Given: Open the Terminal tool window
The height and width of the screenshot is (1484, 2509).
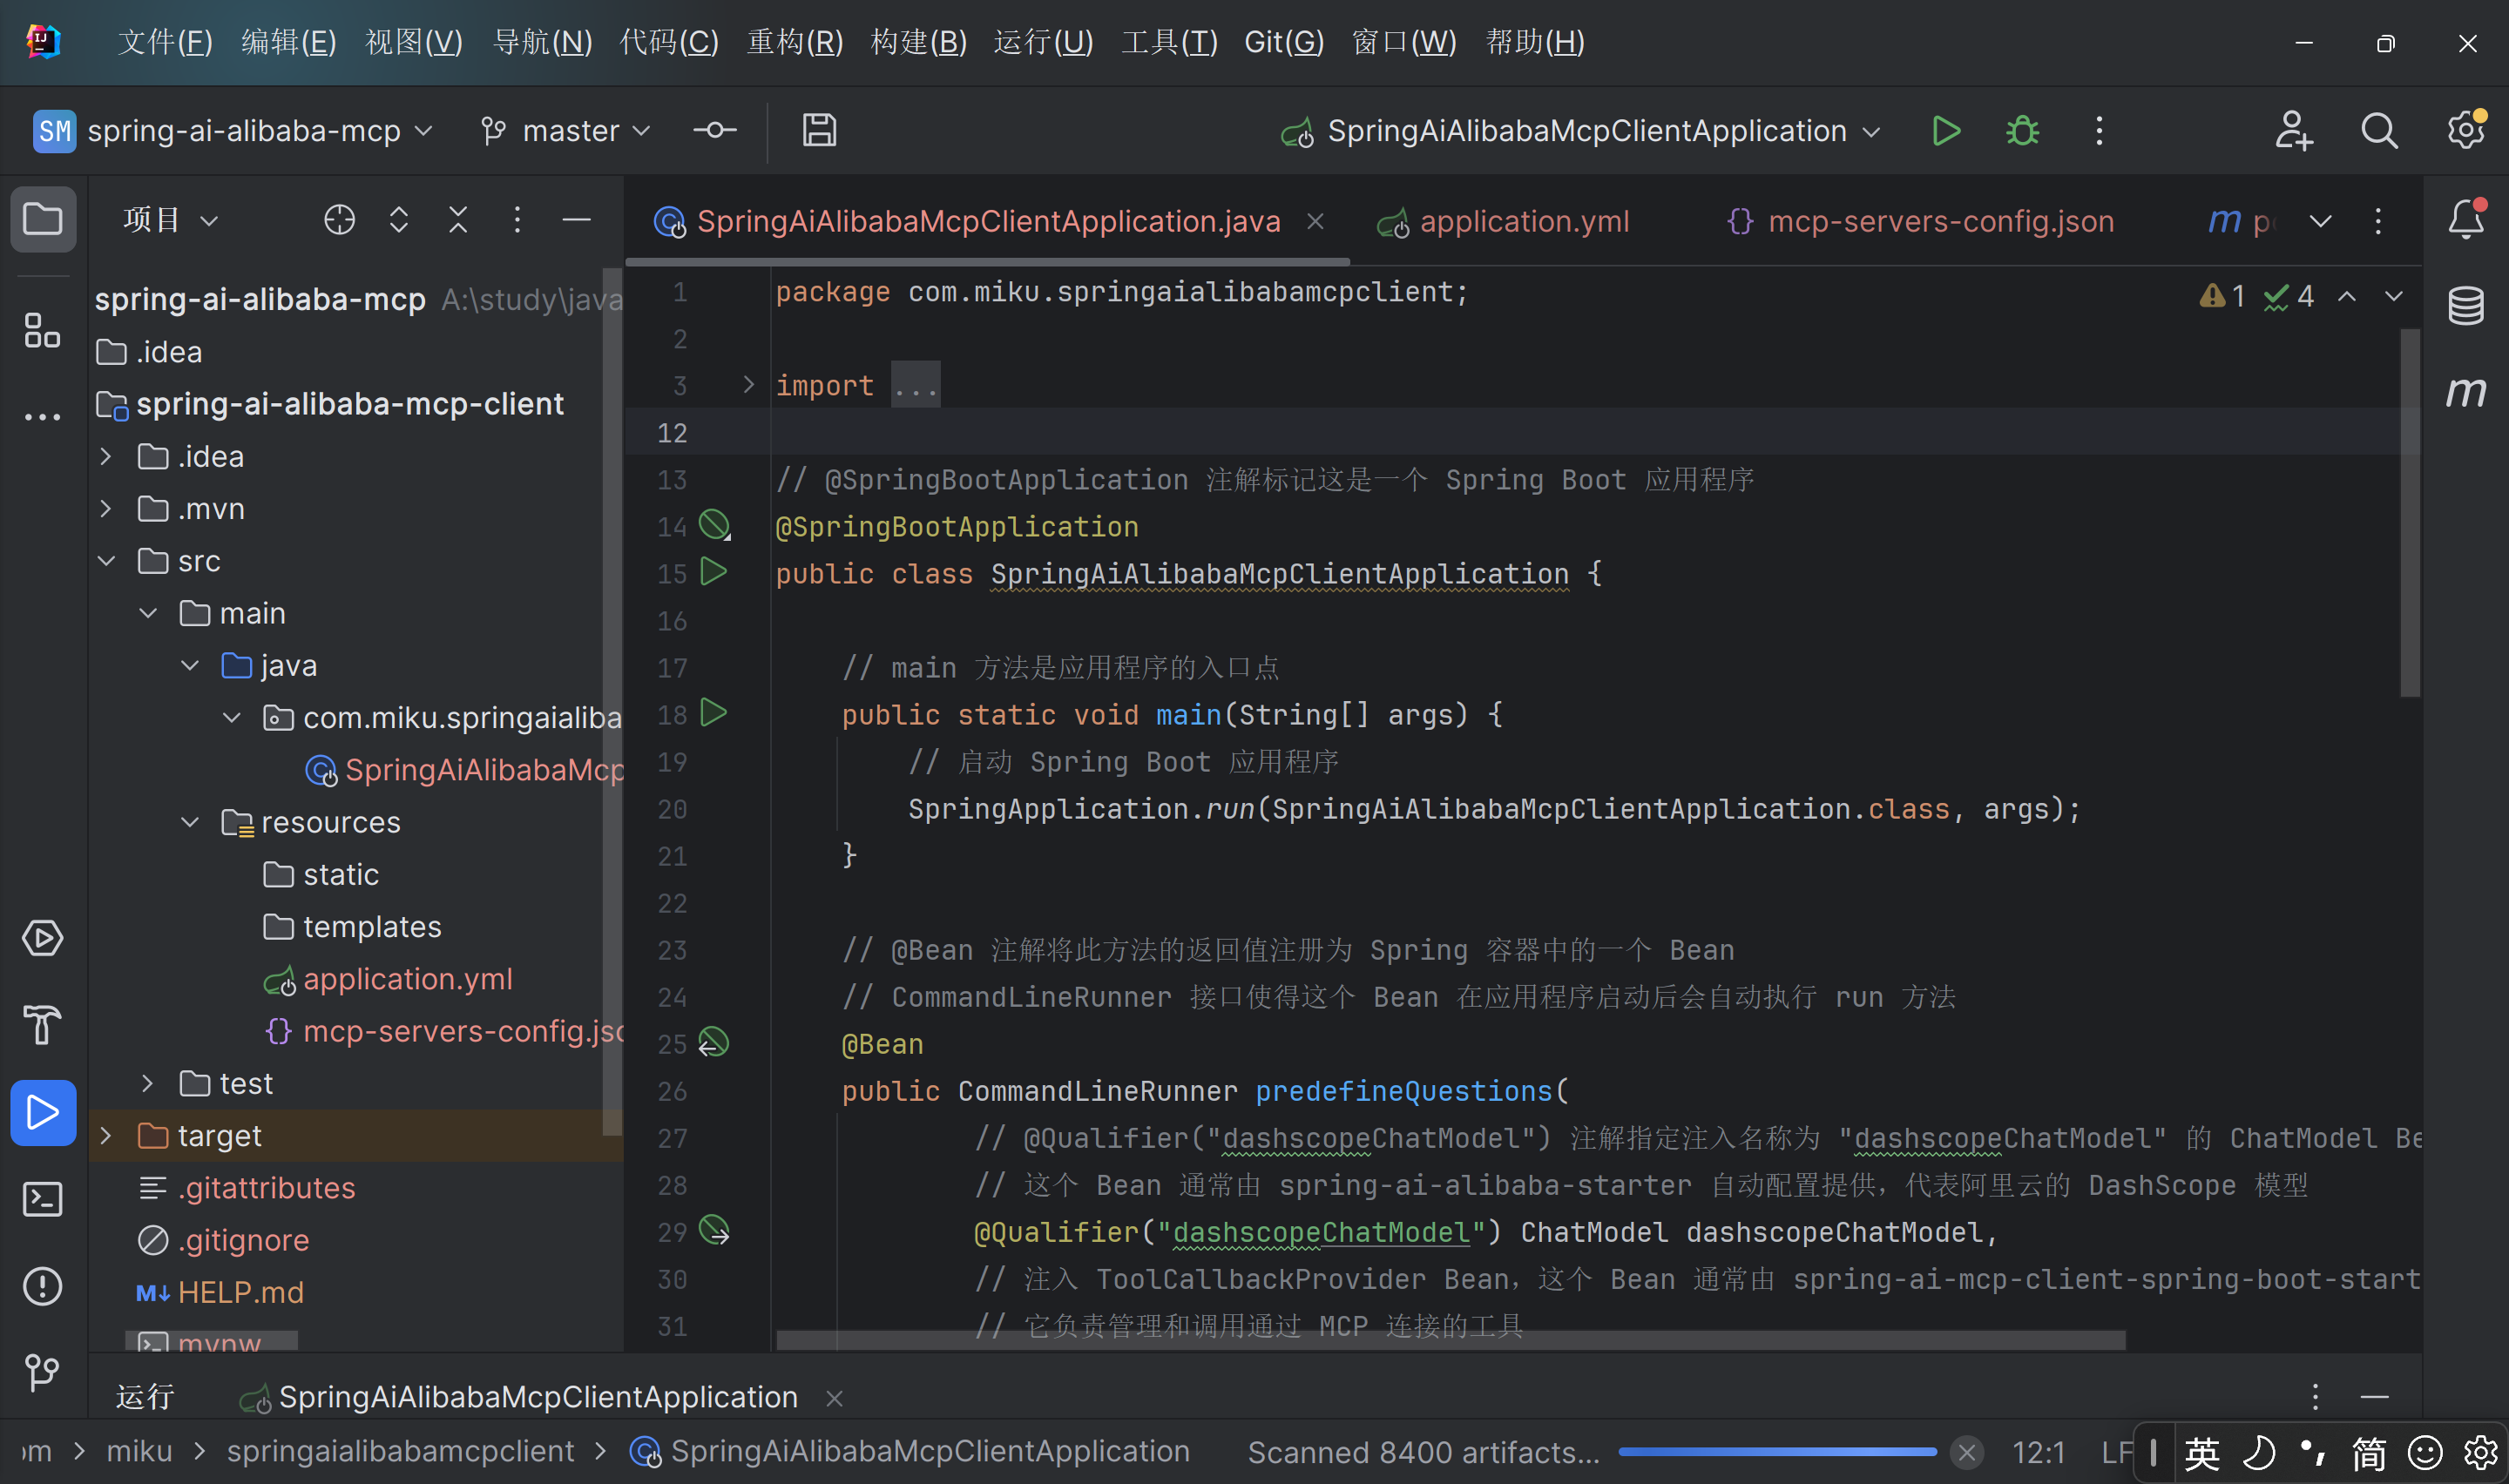Looking at the screenshot, I should point(42,1199).
